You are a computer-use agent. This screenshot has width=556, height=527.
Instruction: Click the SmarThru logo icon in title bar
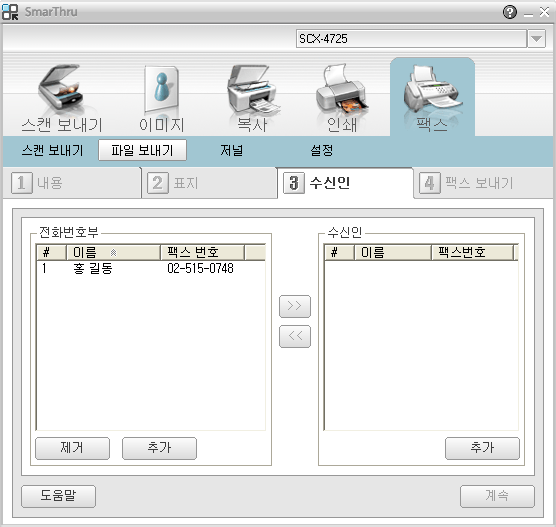(10, 12)
